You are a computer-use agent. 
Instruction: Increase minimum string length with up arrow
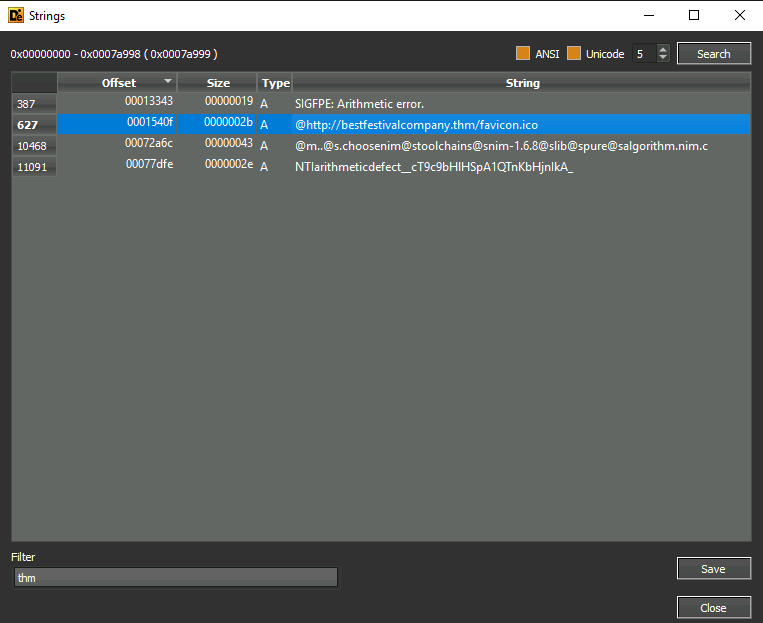pos(662,49)
